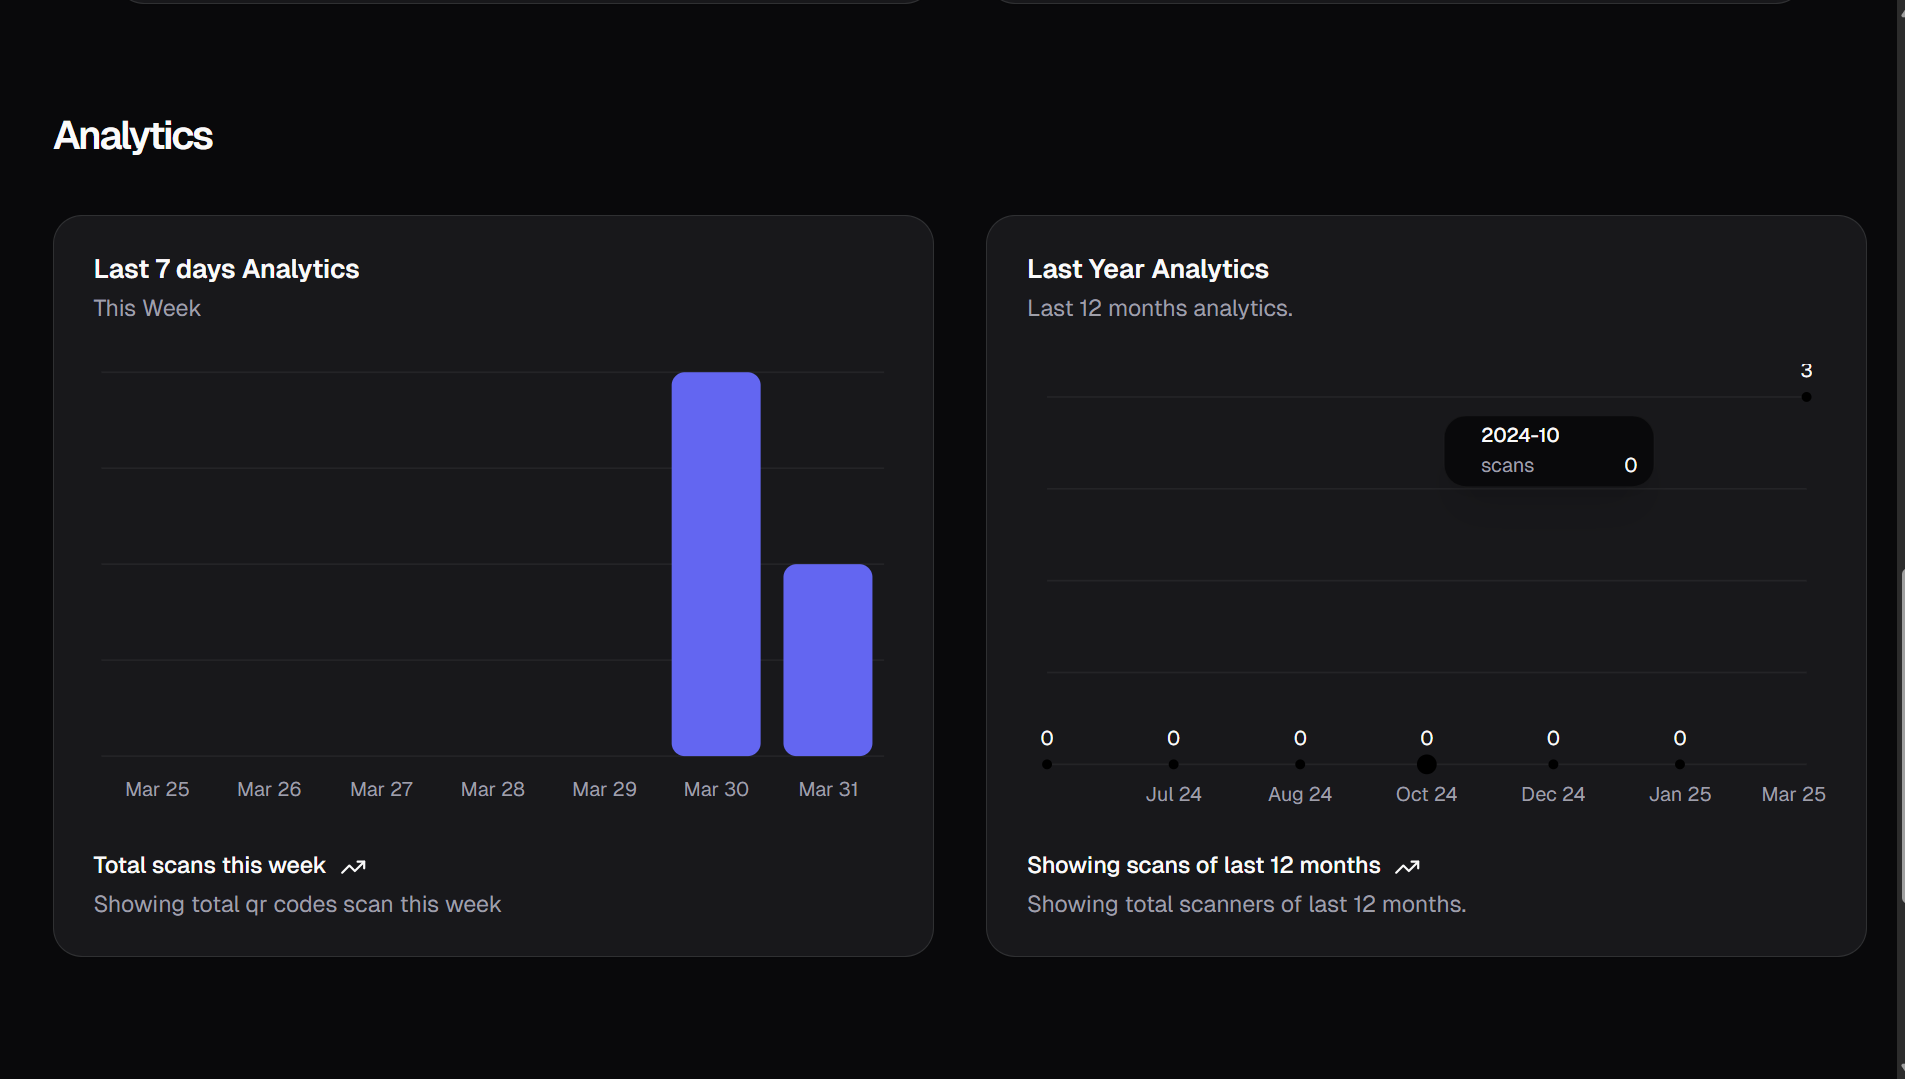Viewport: 1905px width, 1079px height.
Task: Select the Mar 25 data point valued 3
Action: [x=1806, y=397]
